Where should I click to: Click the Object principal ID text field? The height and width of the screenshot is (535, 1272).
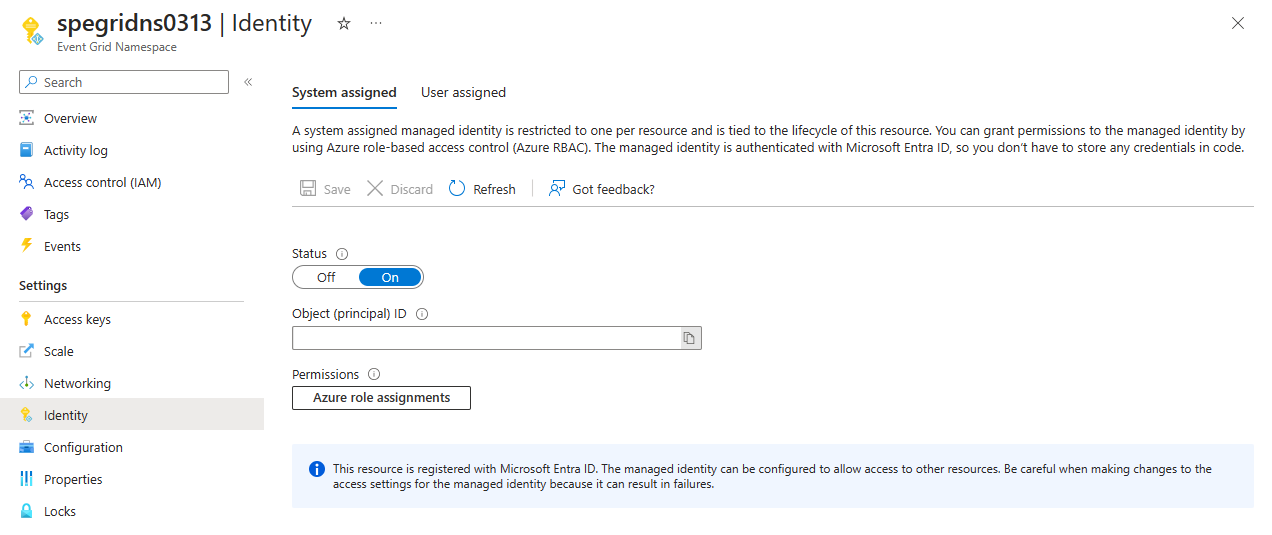(486, 339)
